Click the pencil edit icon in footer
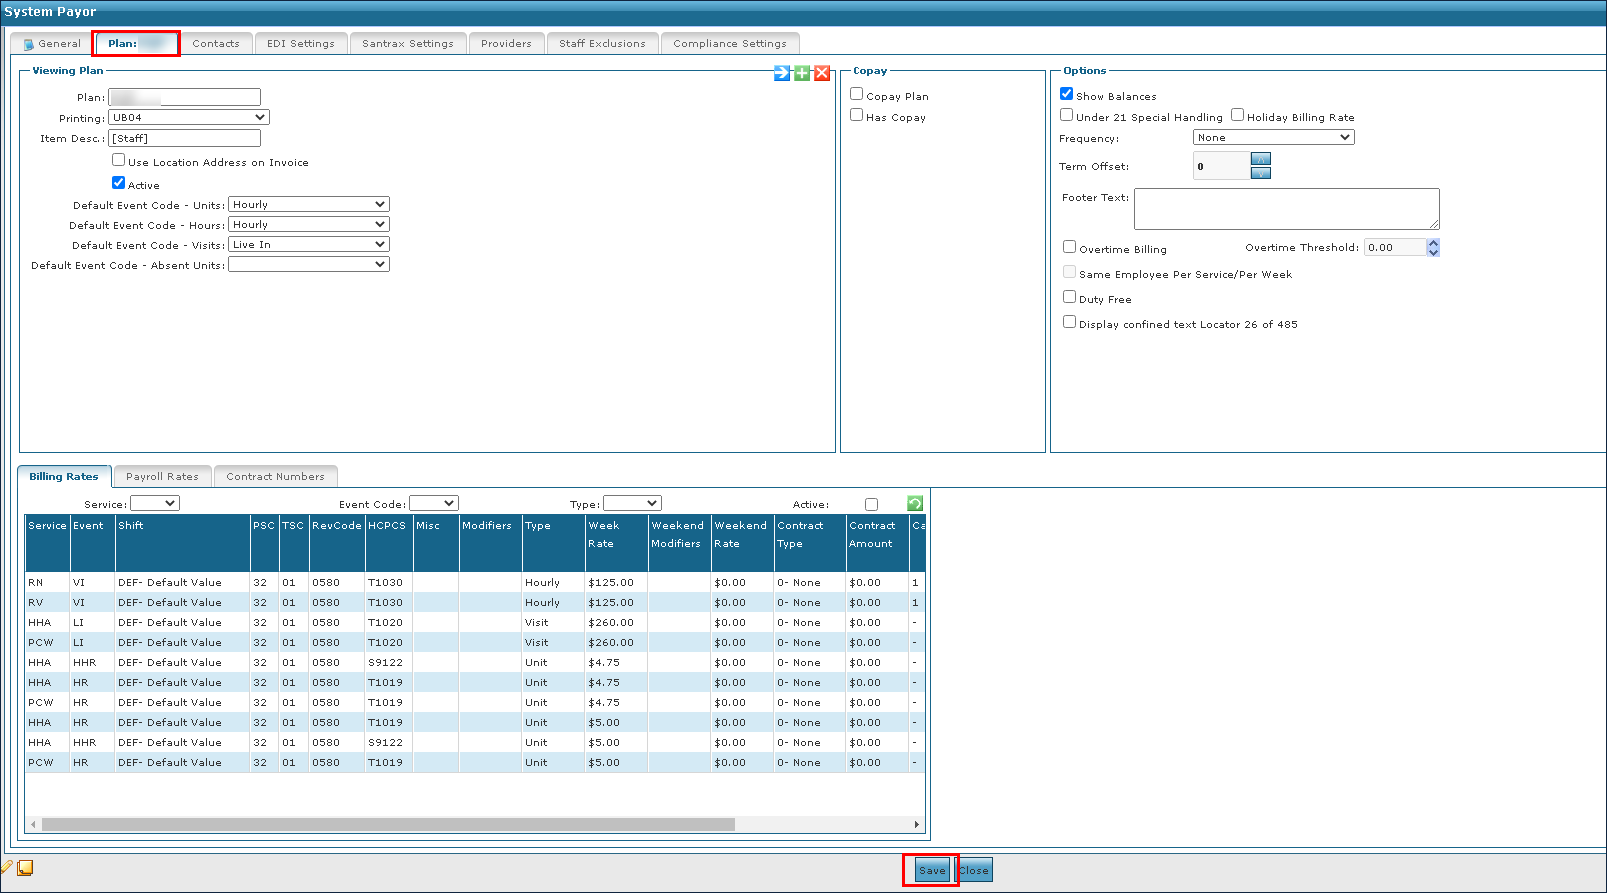The height and width of the screenshot is (893, 1607). point(6,867)
